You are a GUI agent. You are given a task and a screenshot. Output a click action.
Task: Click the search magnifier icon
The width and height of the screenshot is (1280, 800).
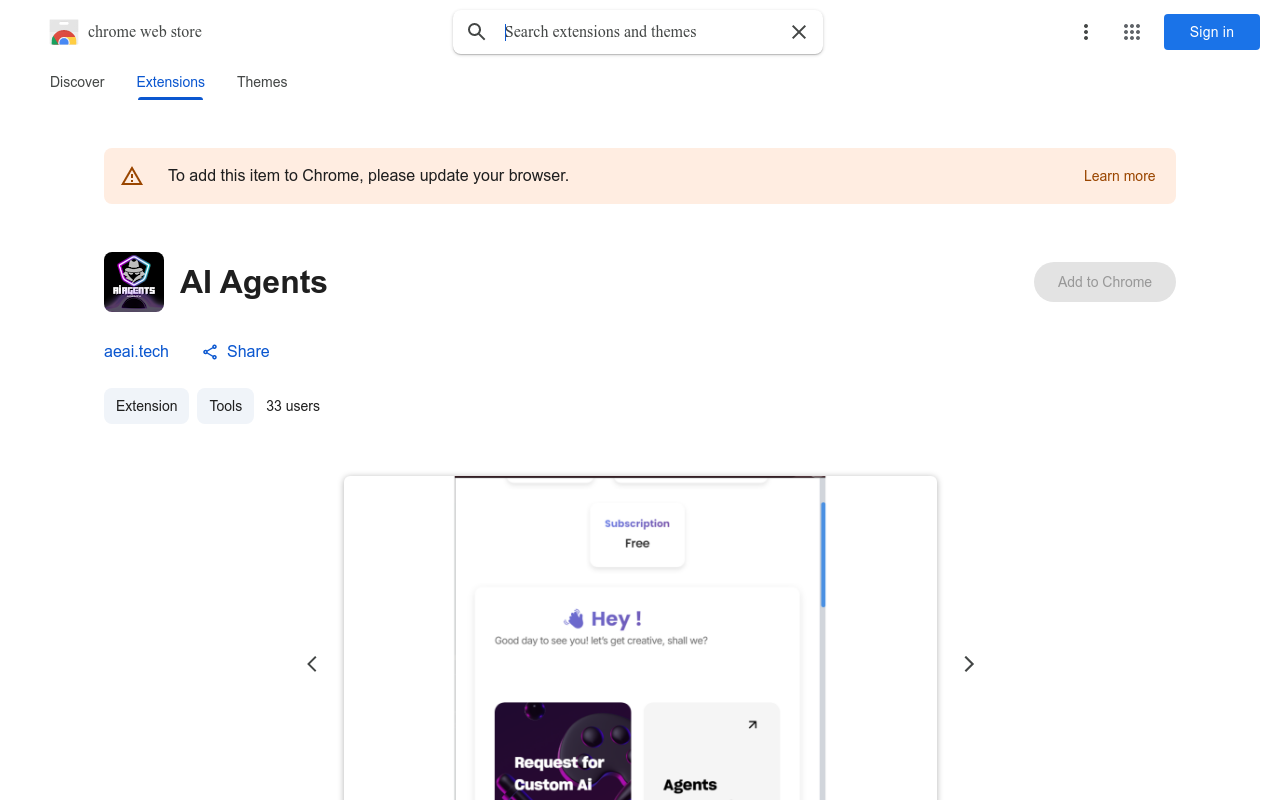coord(477,32)
